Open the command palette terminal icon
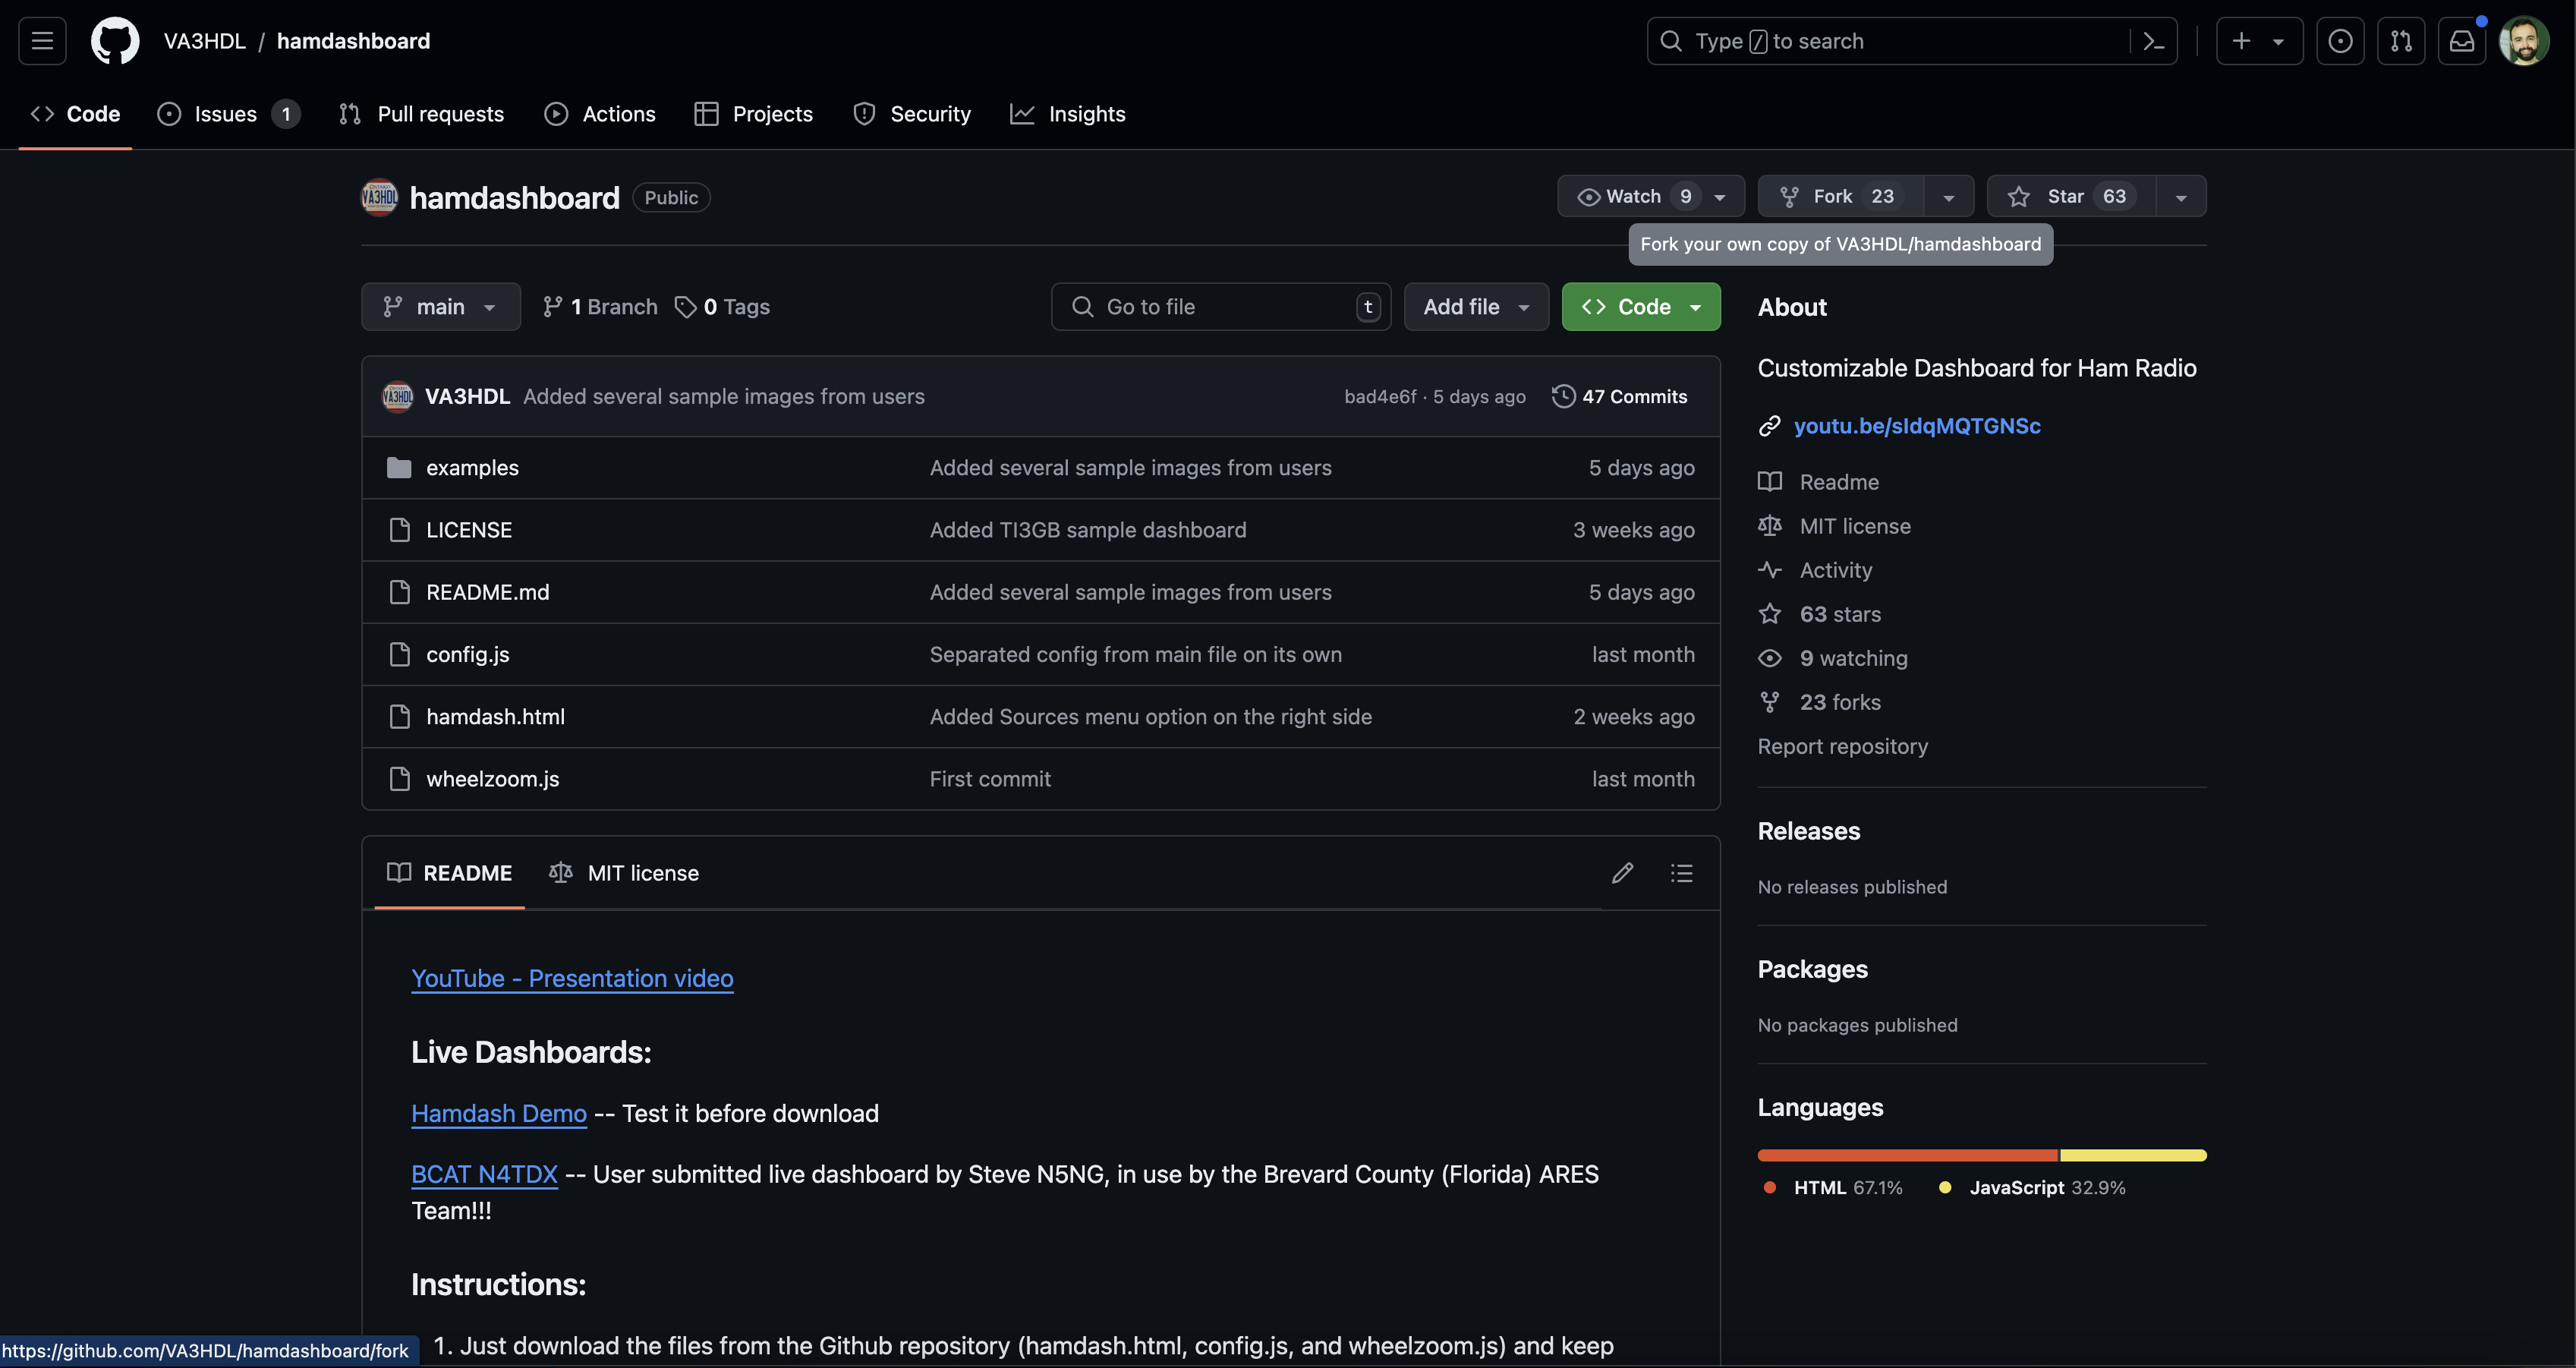The width and height of the screenshot is (2576, 1368). [x=2154, y=40]
